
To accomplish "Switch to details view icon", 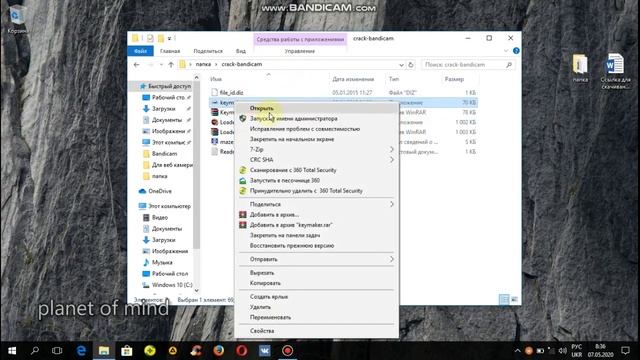I will (504, 300).
